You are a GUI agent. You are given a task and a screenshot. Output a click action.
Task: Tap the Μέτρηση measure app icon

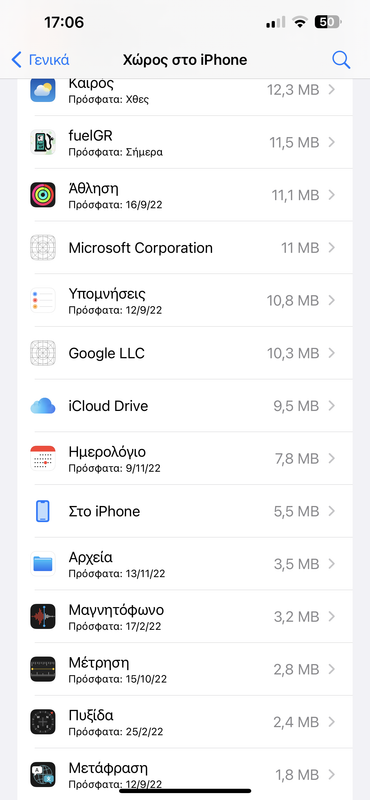pyautogui.click(x=43, y=669)
